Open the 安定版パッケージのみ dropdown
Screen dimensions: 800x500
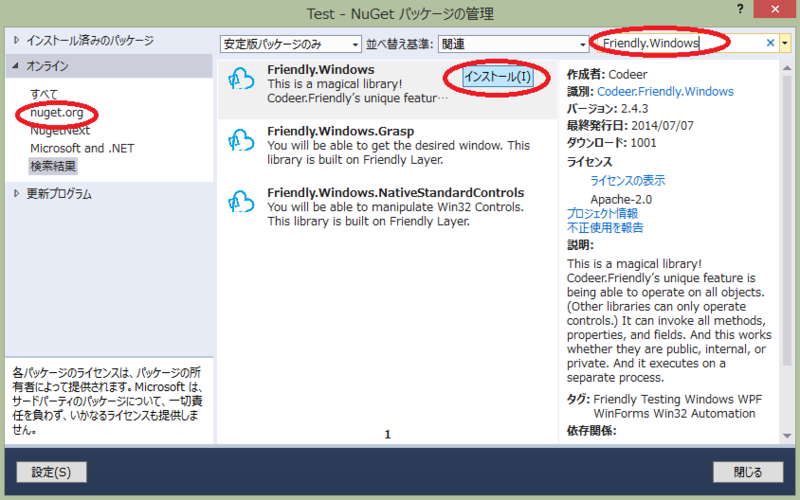[291, 44]
